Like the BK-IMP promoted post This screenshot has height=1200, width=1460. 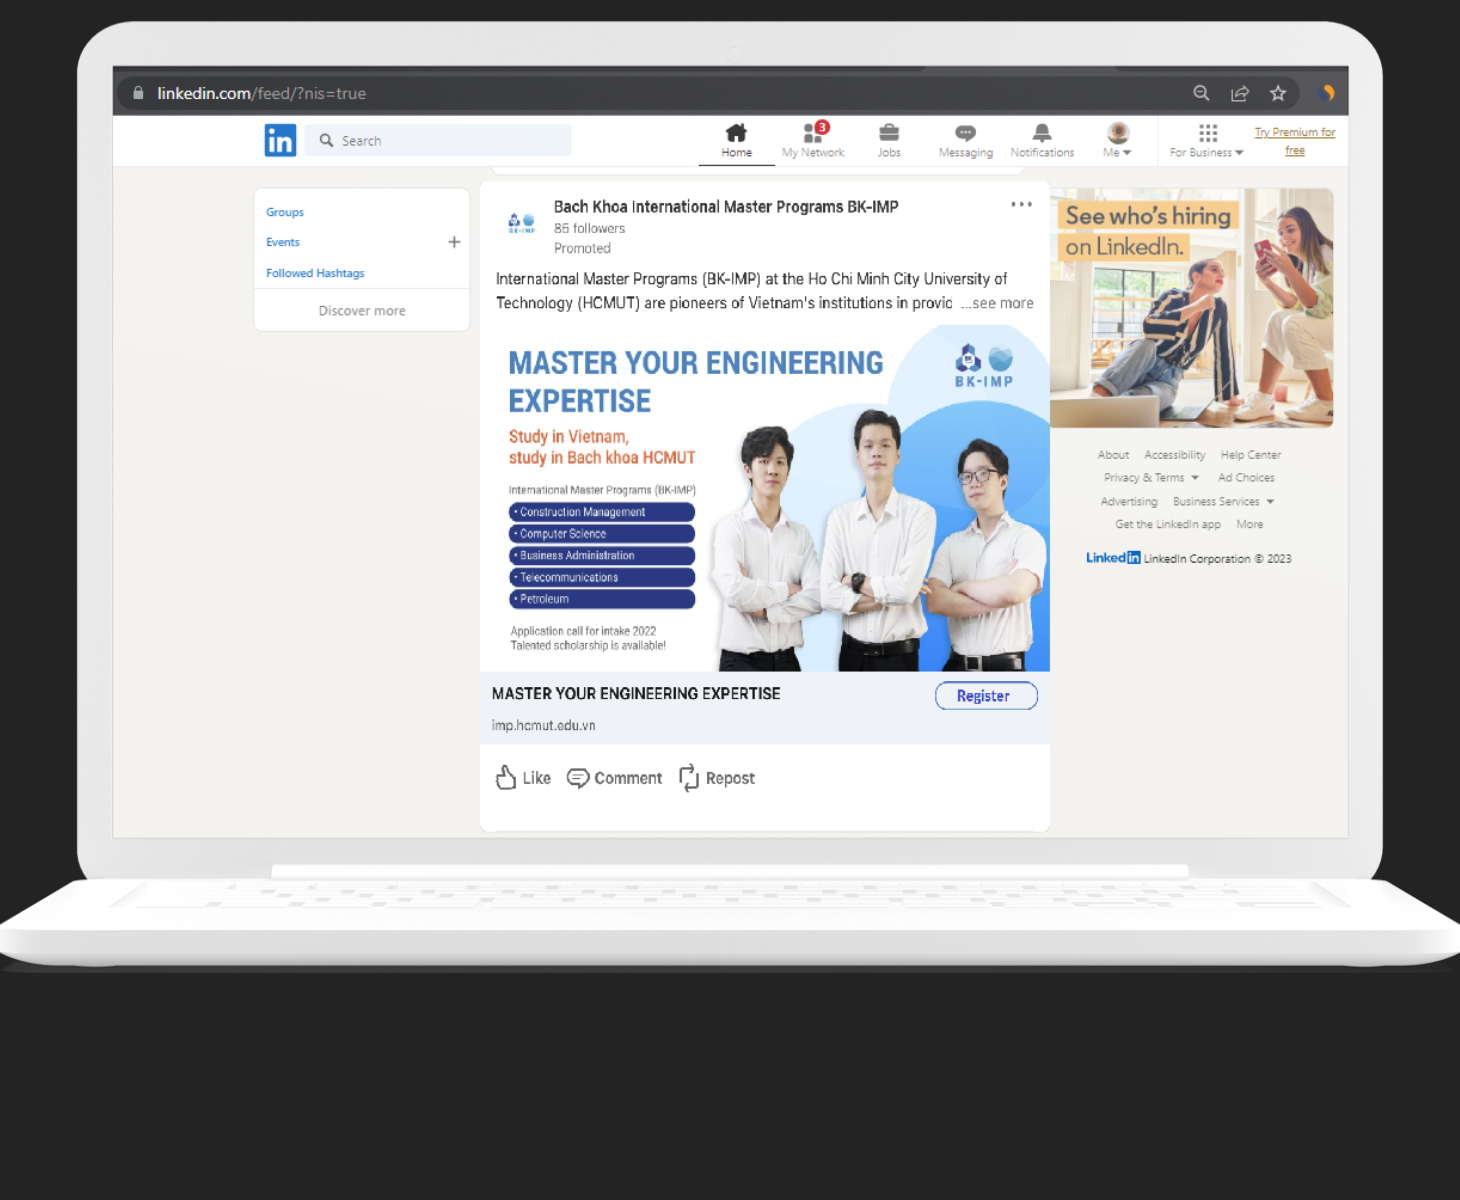point(523,778)
